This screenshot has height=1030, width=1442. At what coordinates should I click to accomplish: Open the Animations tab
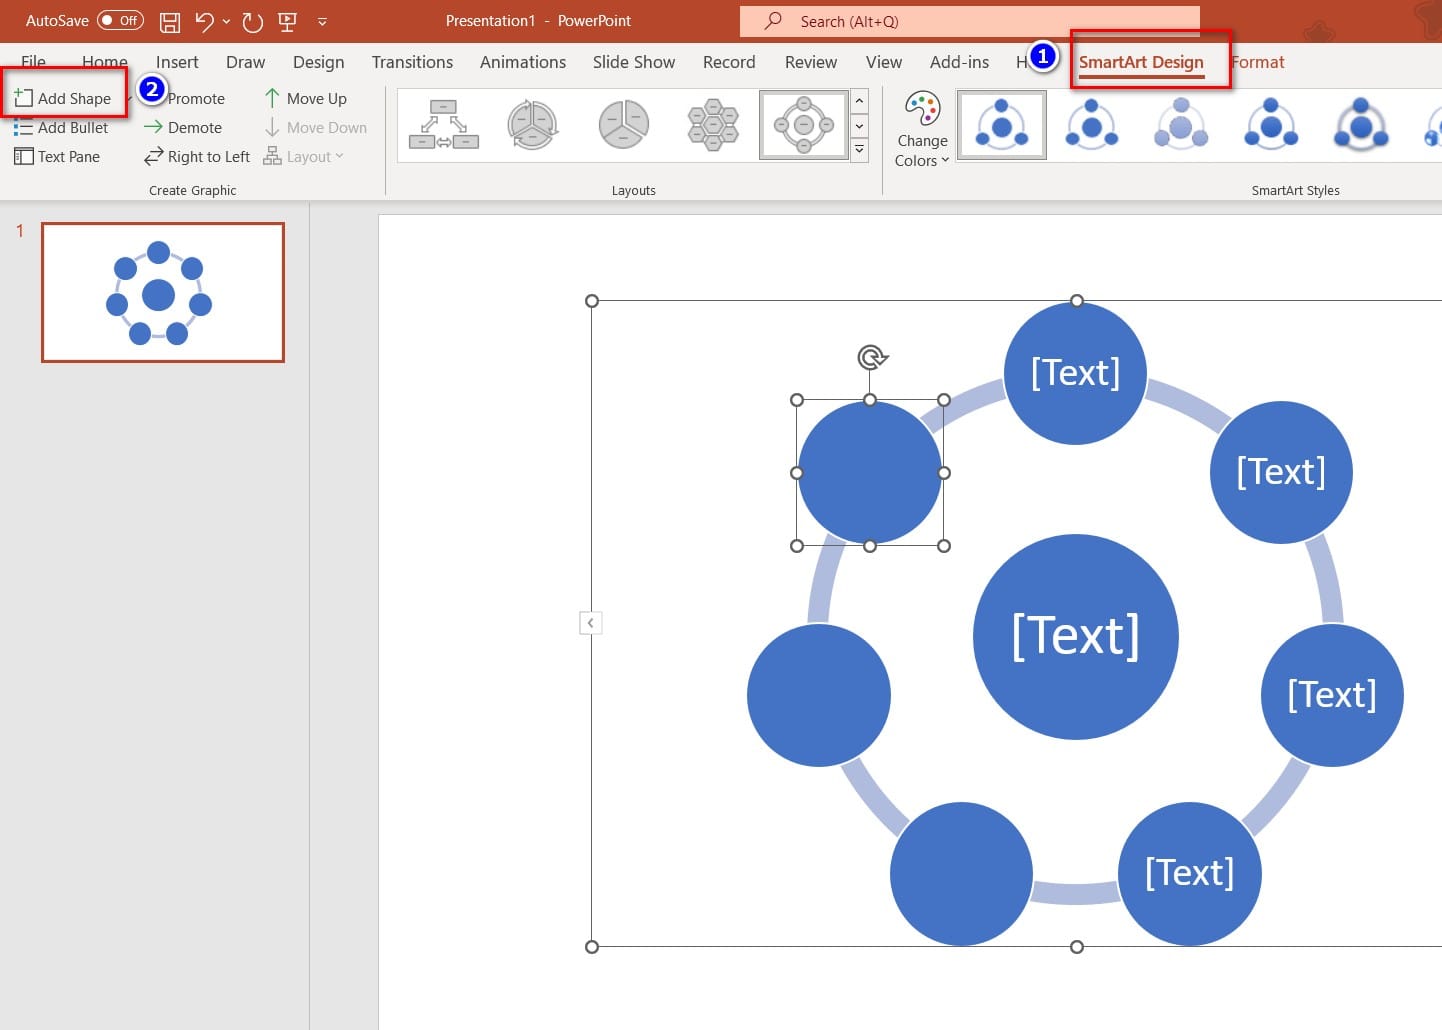tap(523, 62)
